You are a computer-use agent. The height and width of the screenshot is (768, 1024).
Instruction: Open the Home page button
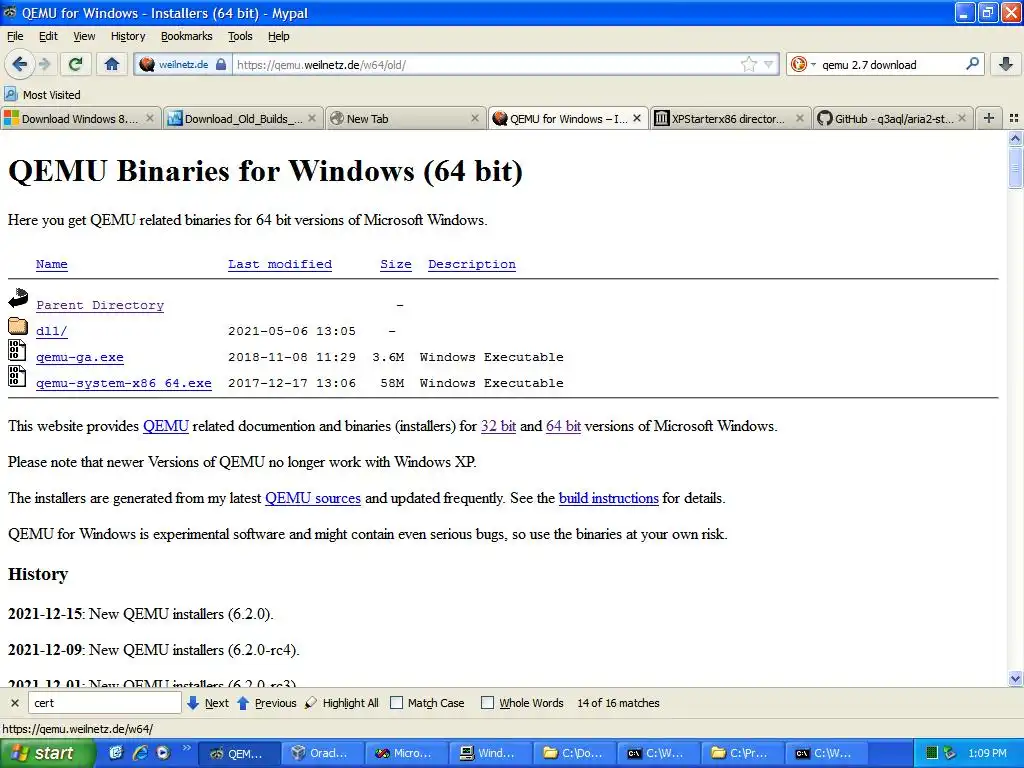pos(112,64)
